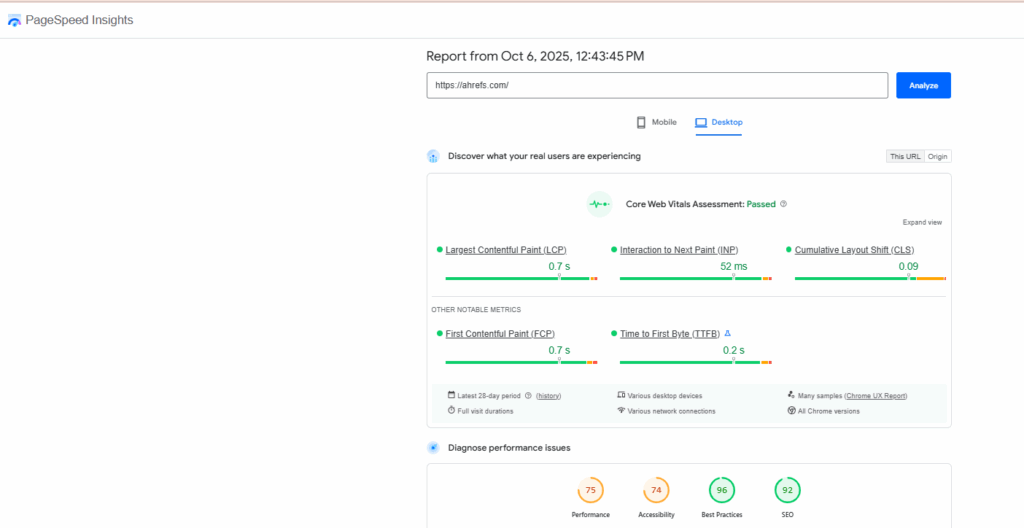Viewport: 1024px width, 528px height.
Task: Select the This URL toggle option
Action: click(904, 157)
